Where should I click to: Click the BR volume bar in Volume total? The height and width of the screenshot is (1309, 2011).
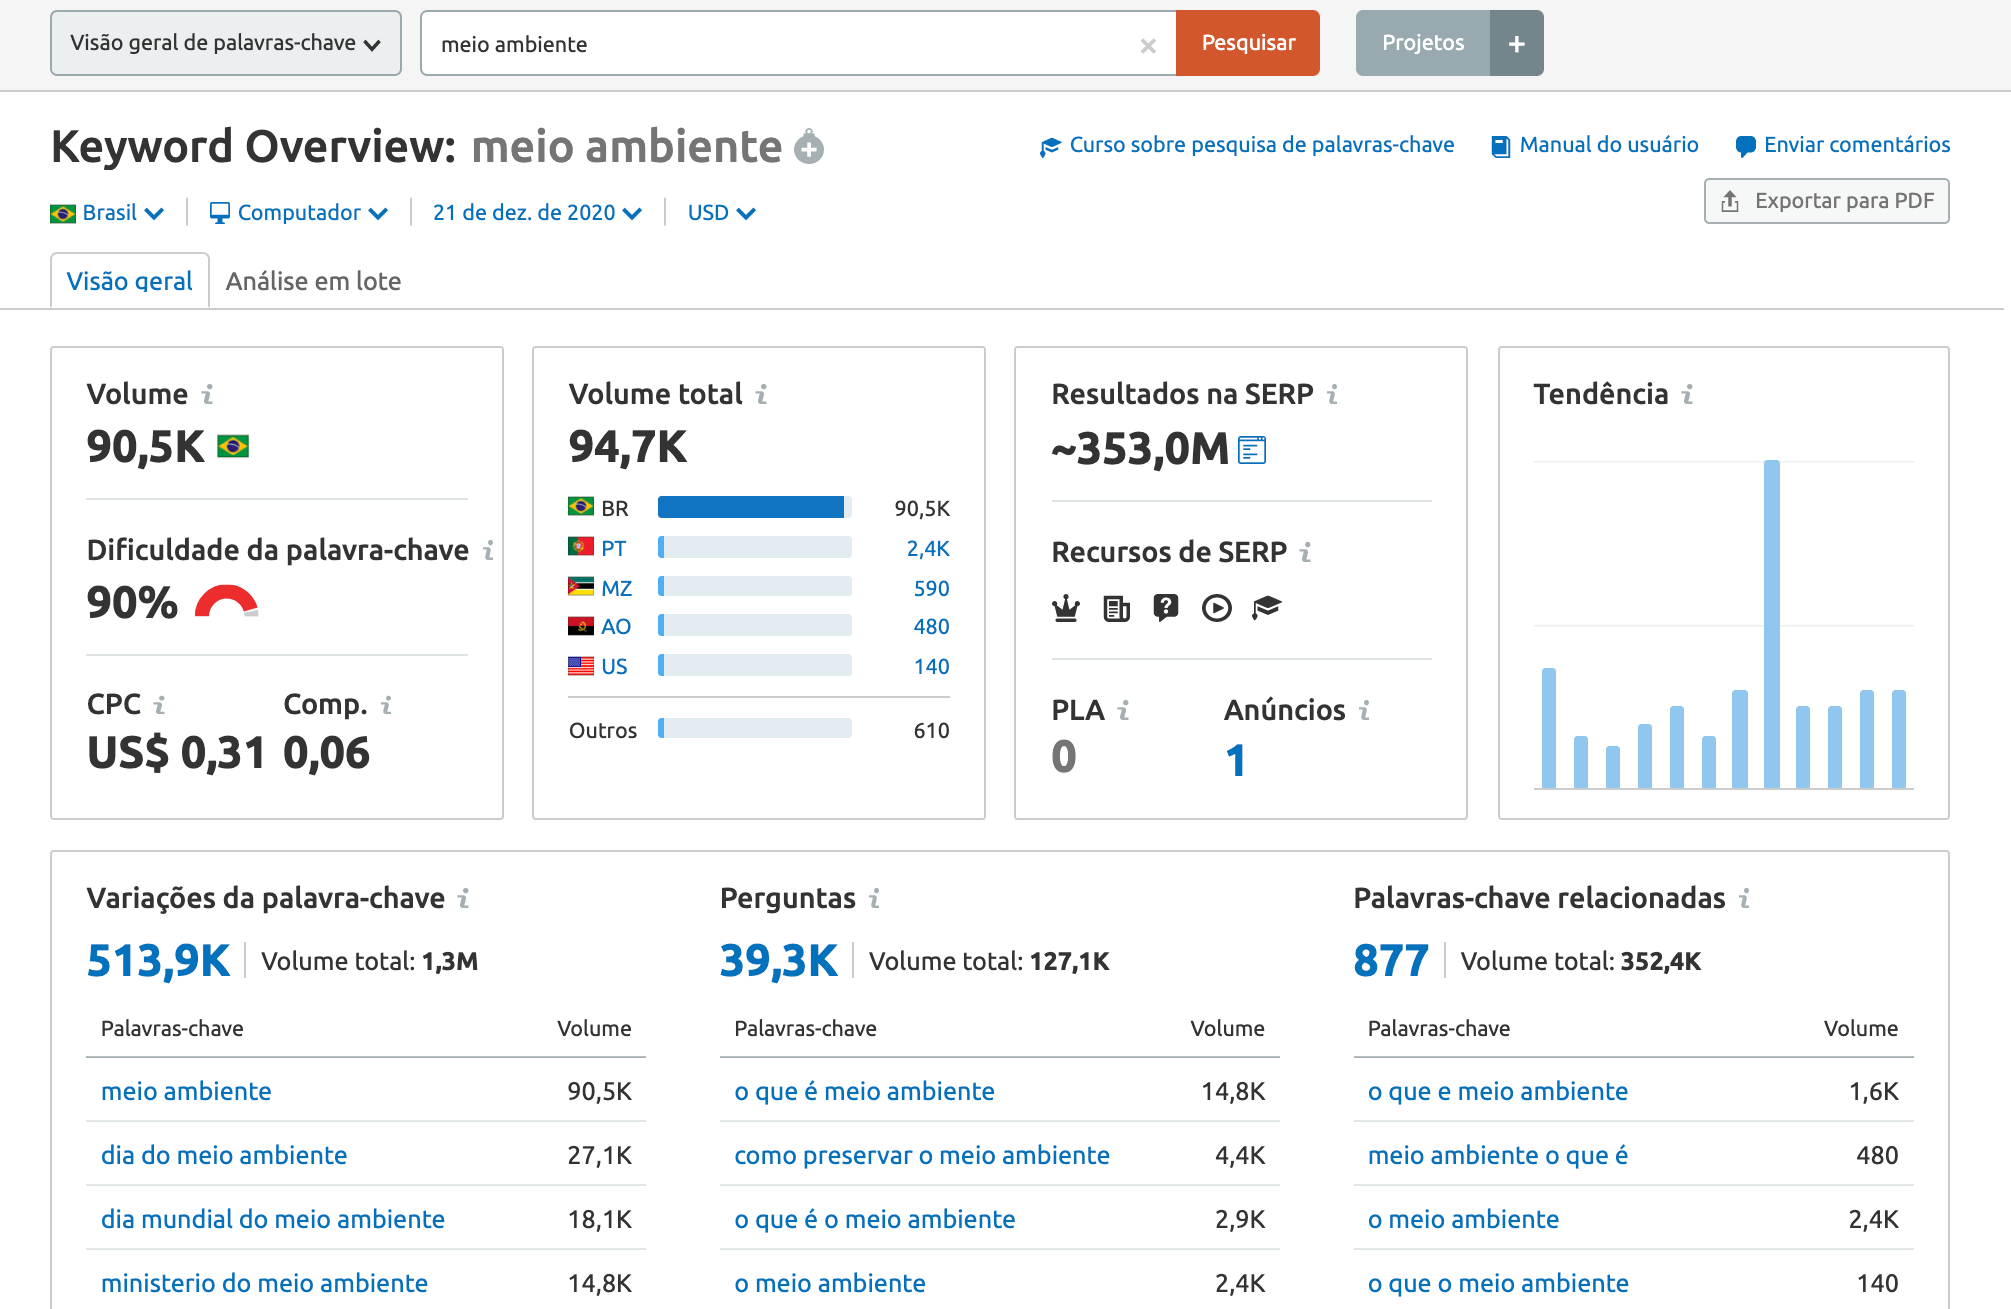pos(754,507)
